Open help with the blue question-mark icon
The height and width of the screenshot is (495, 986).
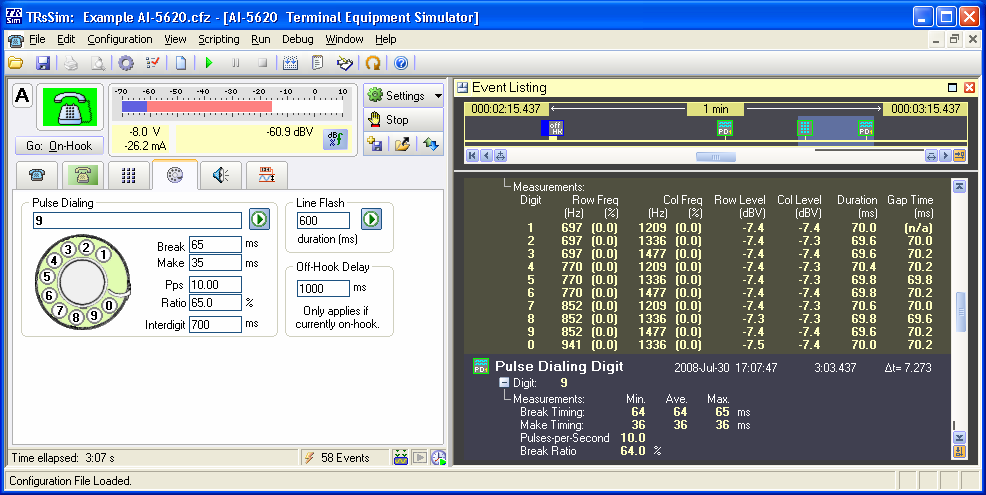[401, 63]
